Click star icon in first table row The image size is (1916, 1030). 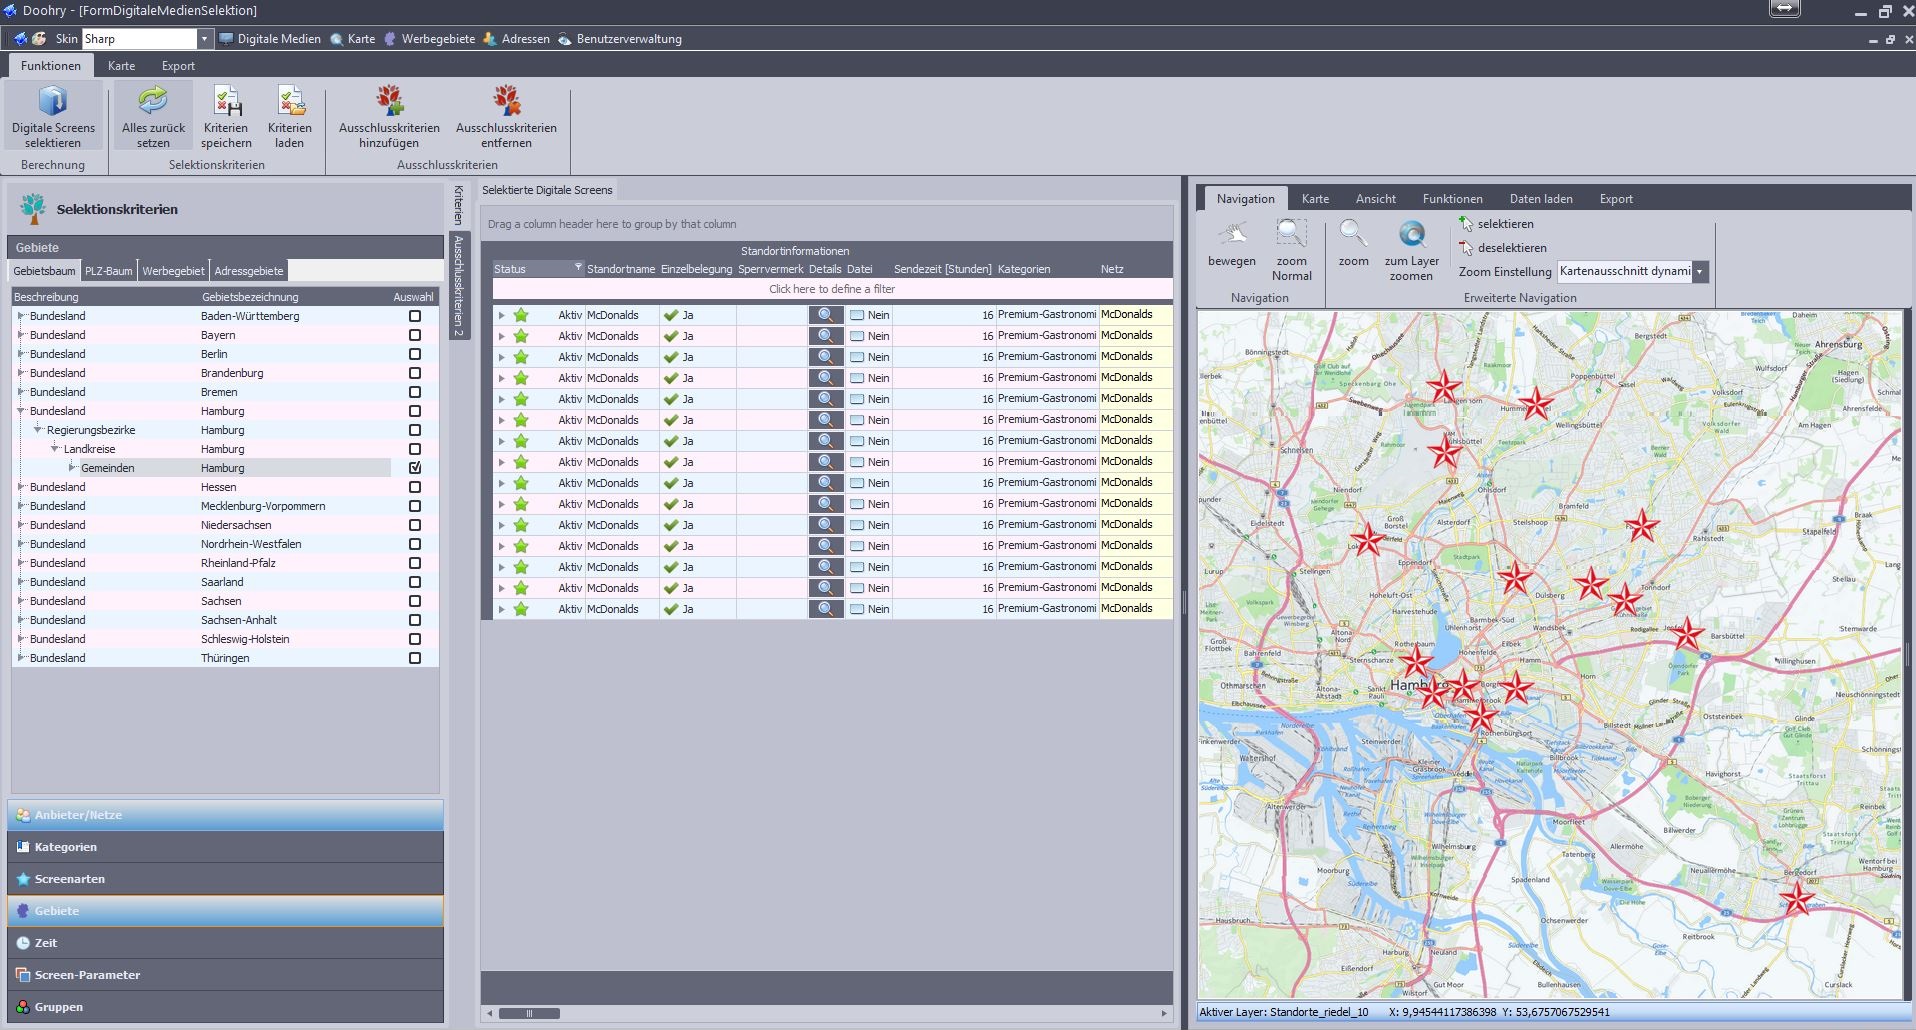pos(521,315)
